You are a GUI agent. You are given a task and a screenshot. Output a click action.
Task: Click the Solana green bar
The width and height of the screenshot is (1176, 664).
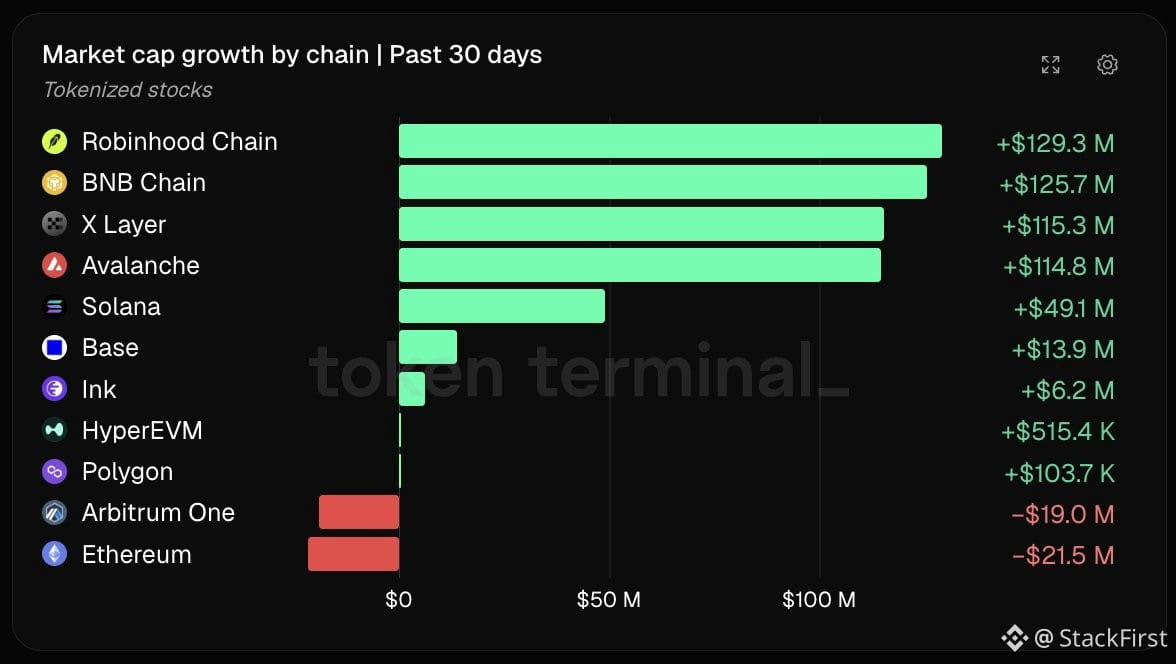502,306
